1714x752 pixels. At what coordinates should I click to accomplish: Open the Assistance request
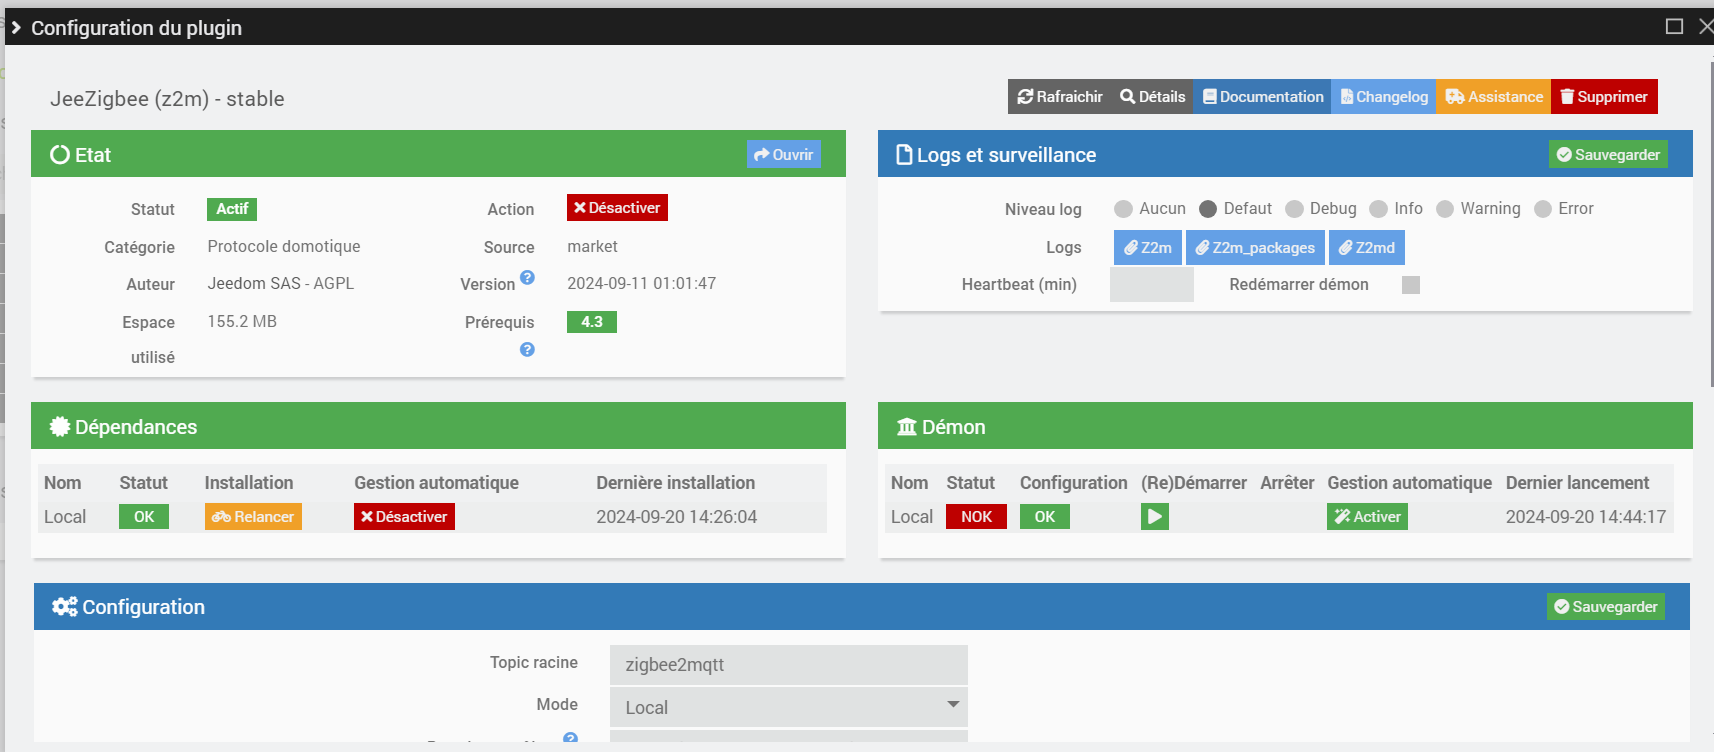pos(1494,97)
